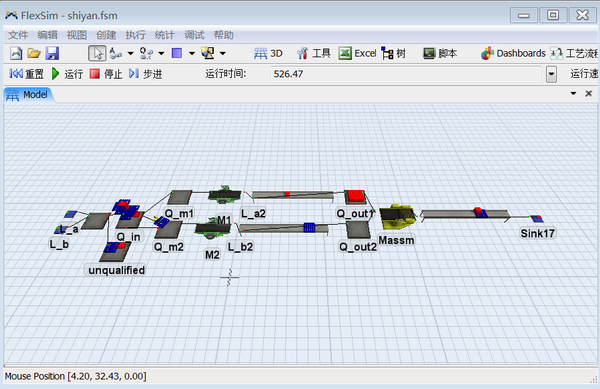
Task: Expand the connect objects tool dropdown arrow
Action: [x=130, y=53]
